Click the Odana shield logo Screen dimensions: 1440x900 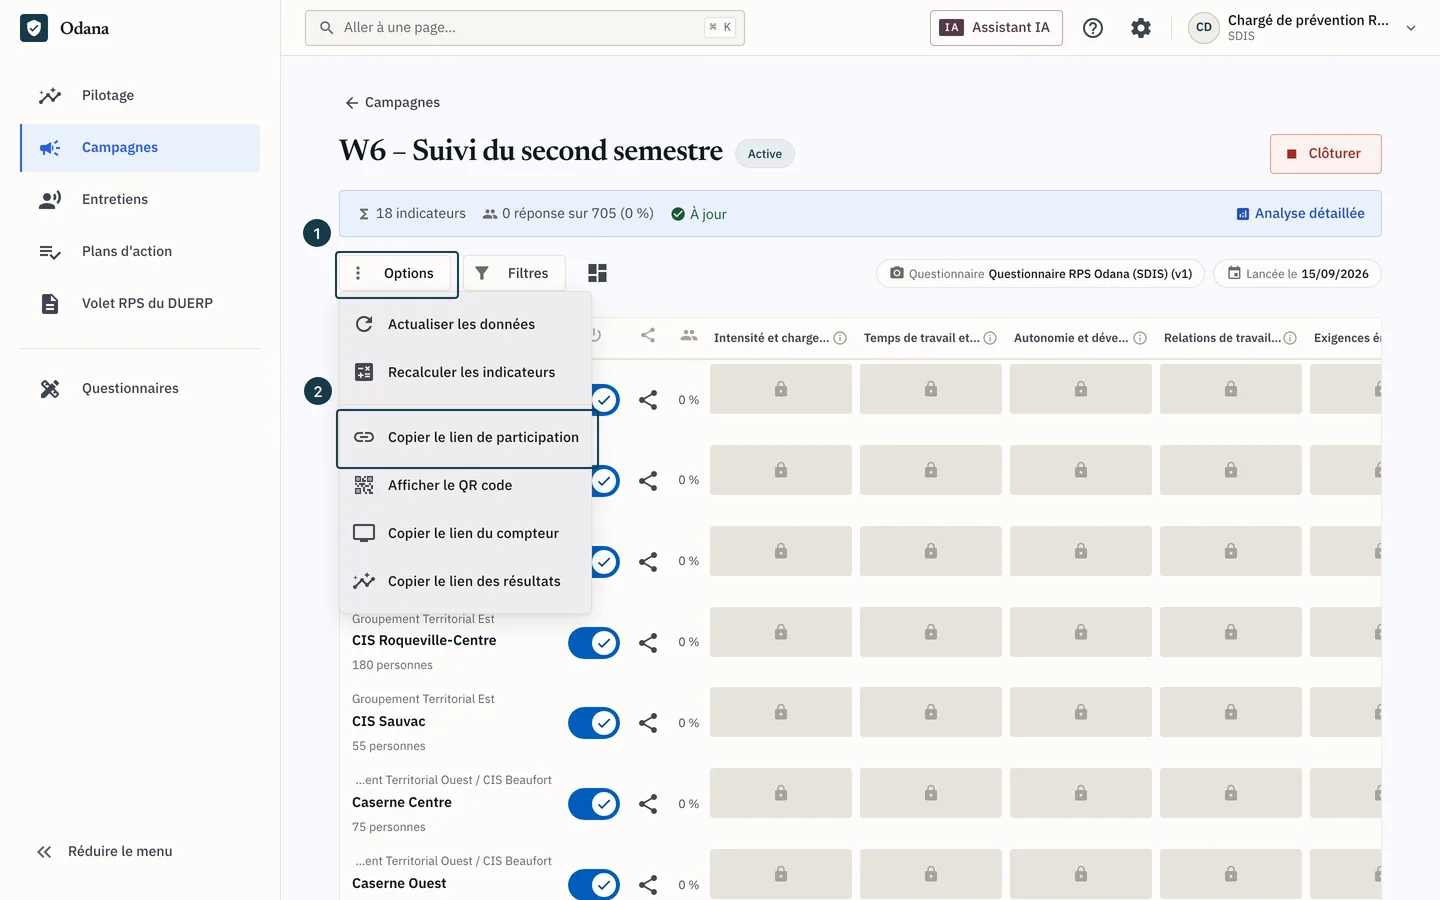(34, 28)
